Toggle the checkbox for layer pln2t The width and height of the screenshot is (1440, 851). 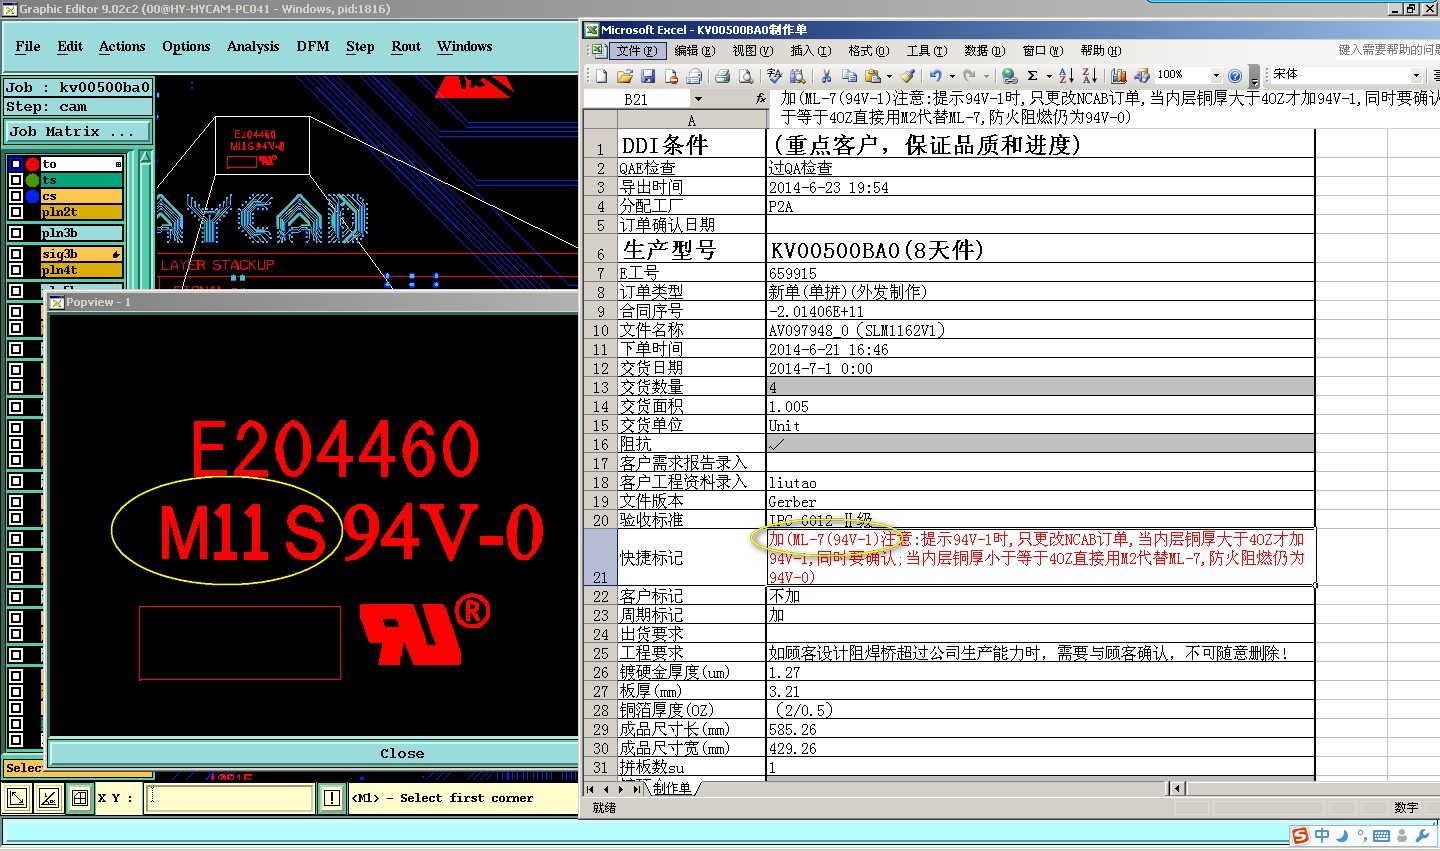[16, 212]
